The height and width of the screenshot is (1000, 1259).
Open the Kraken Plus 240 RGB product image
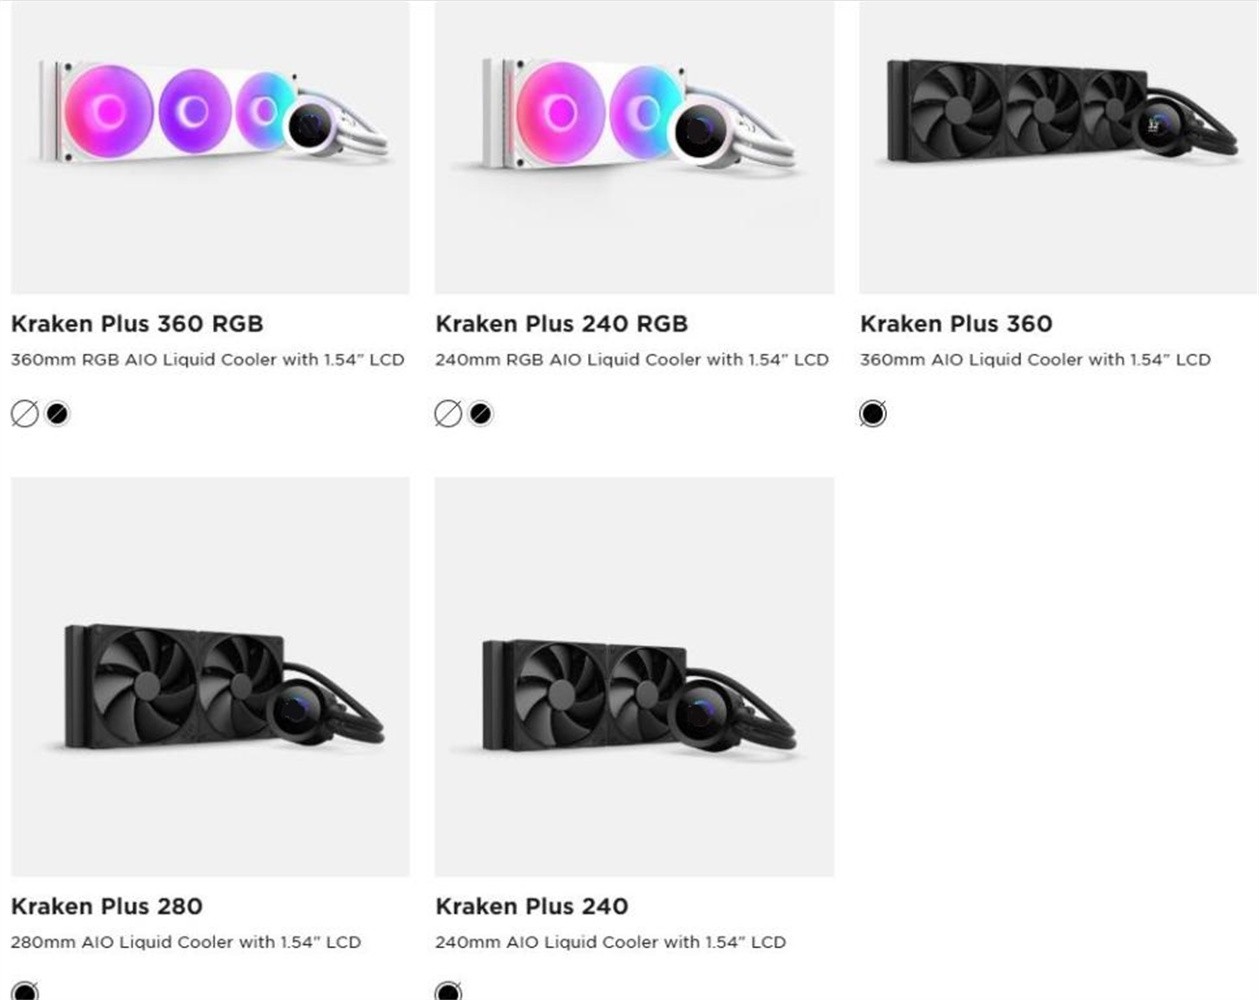[x=634, y=147]
